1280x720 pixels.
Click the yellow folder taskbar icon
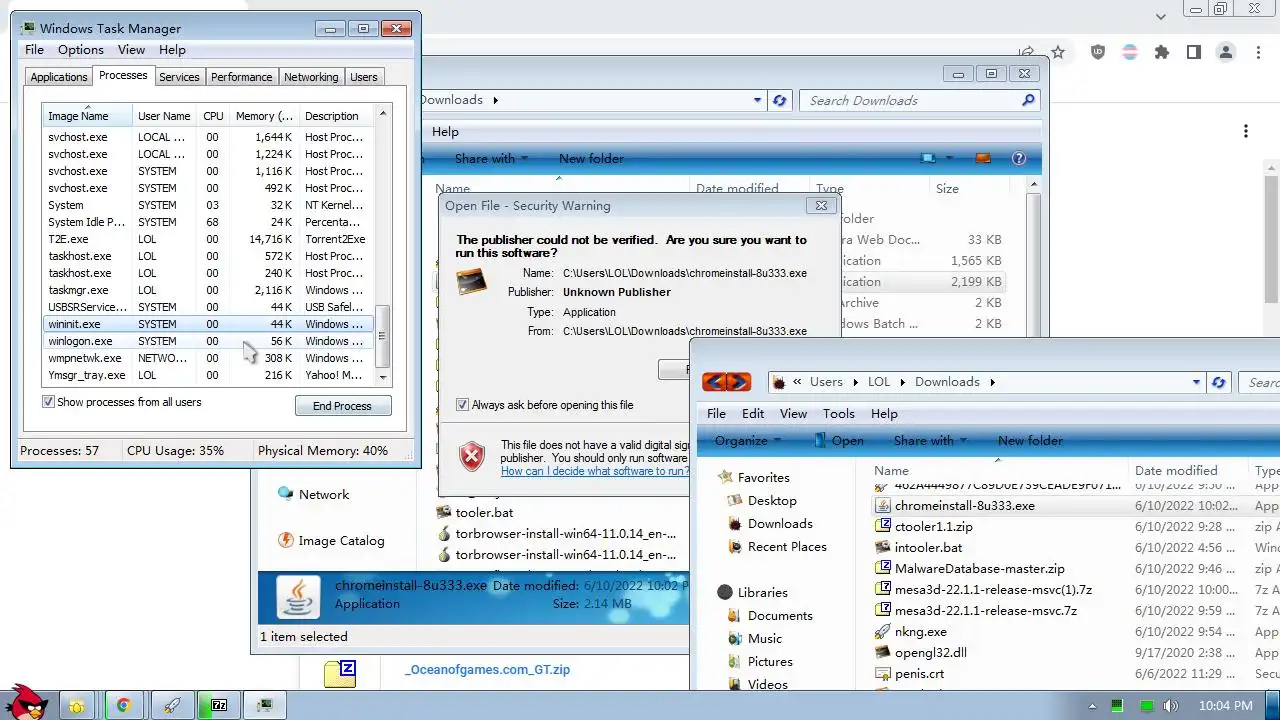[76, 706]
